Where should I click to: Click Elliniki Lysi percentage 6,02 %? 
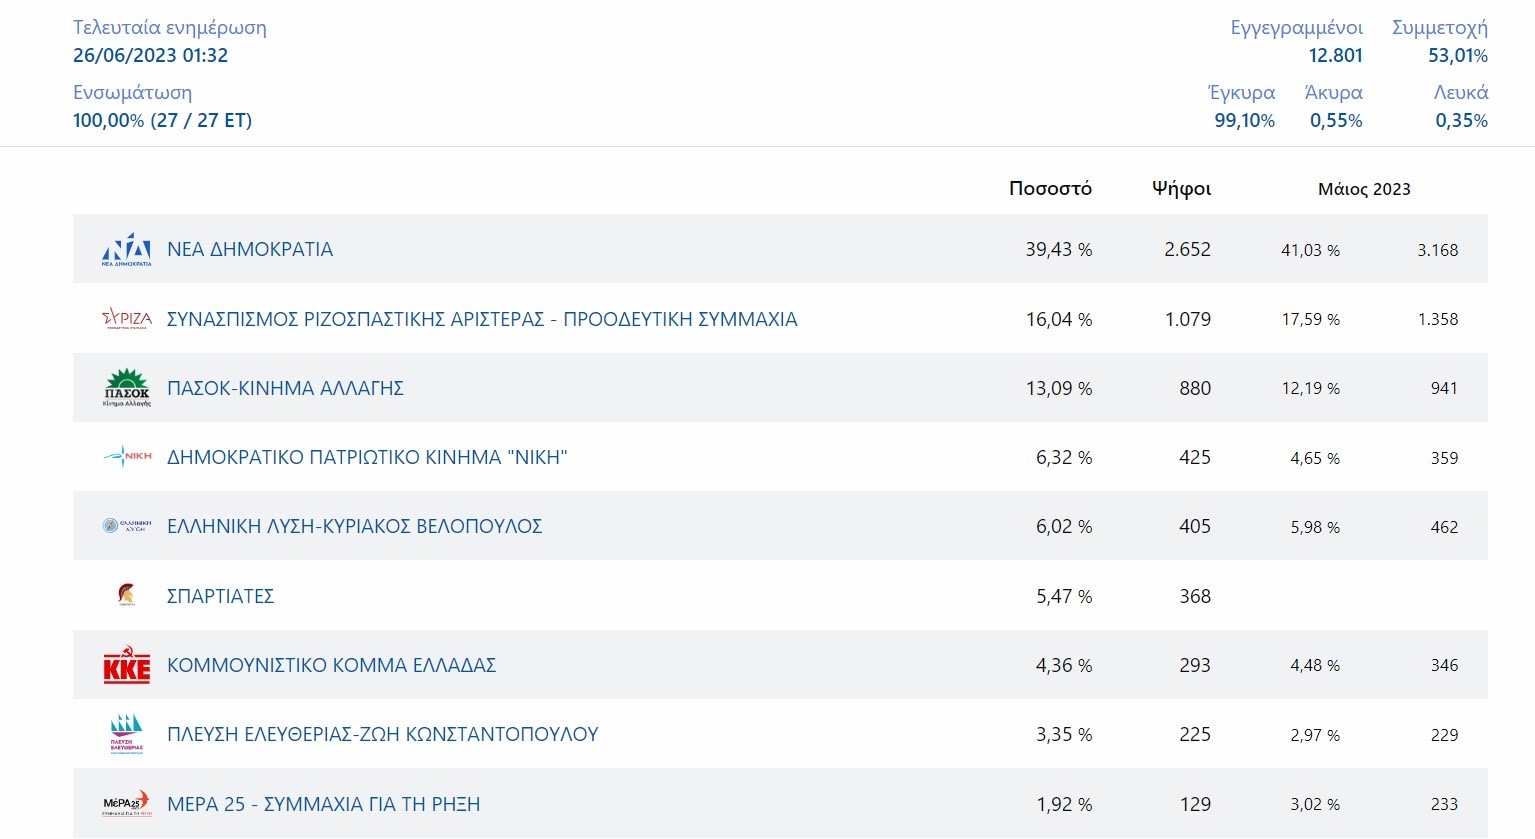tap(1064, 526)
